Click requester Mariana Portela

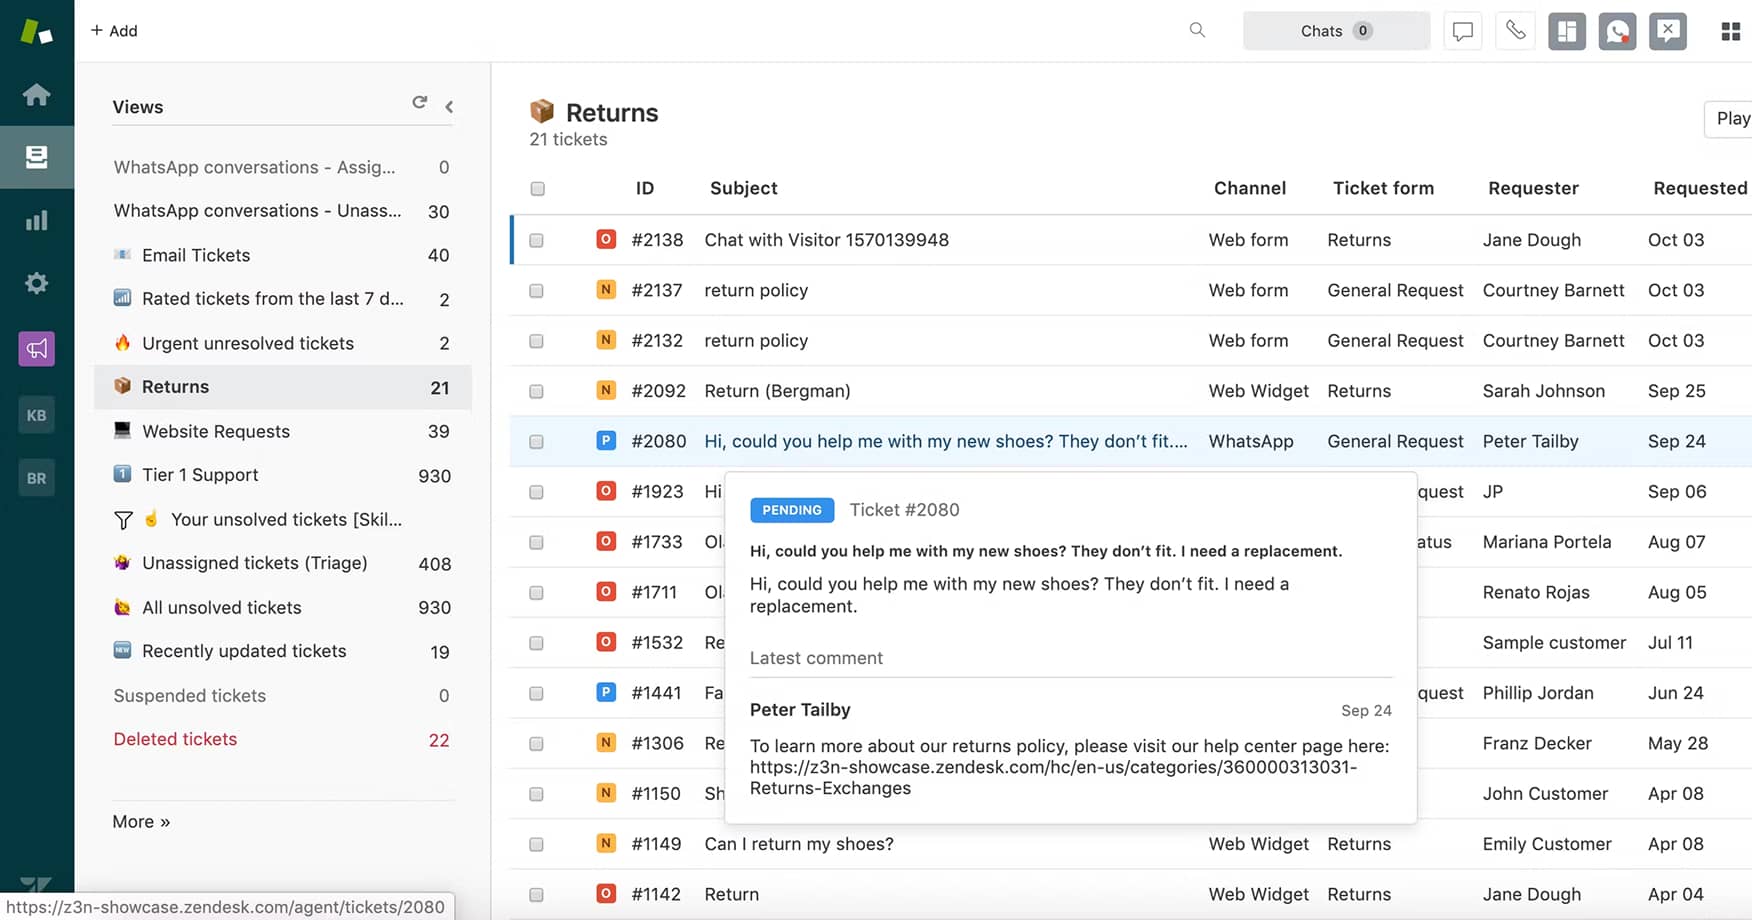tap(1546, 542)
